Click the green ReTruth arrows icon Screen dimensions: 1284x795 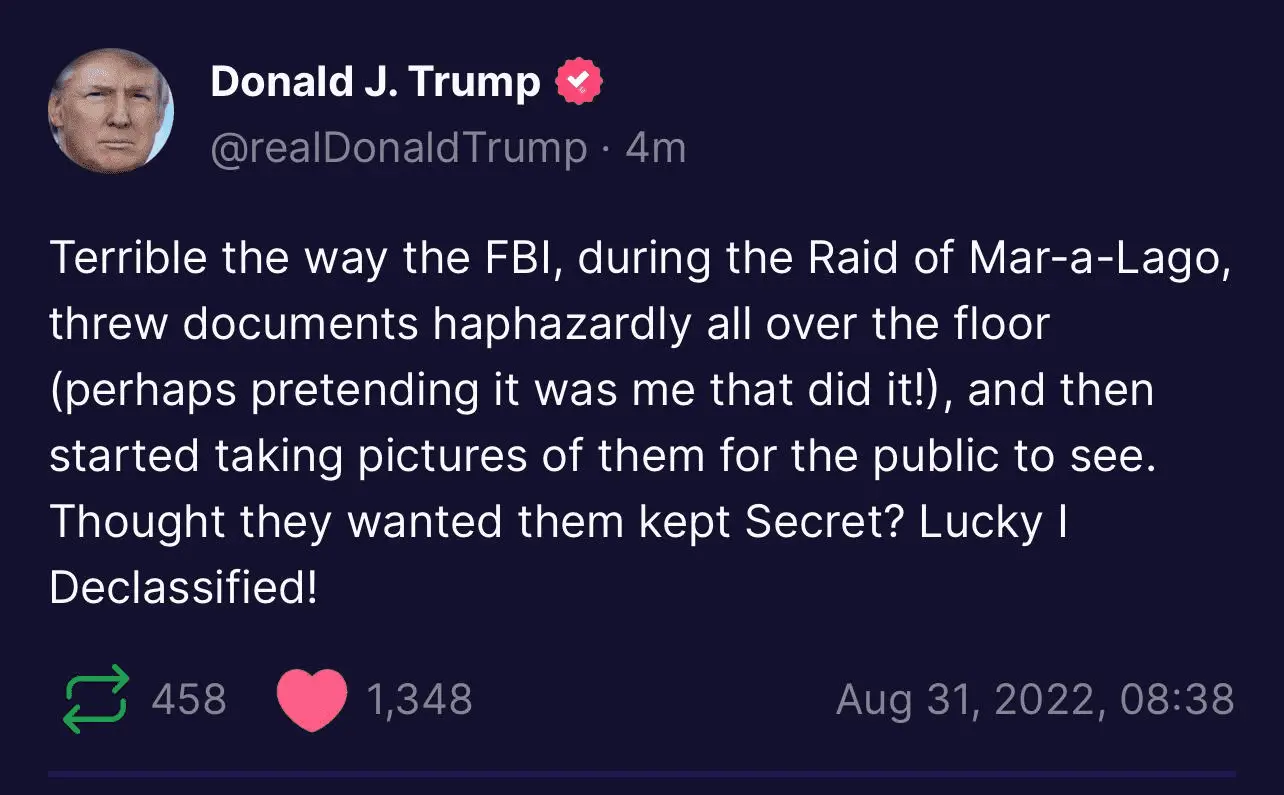tap(96, 699)
